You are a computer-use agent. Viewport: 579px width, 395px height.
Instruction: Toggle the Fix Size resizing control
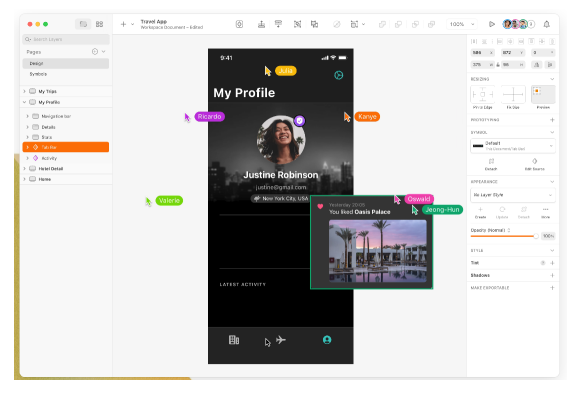click(x=513, y=95)
